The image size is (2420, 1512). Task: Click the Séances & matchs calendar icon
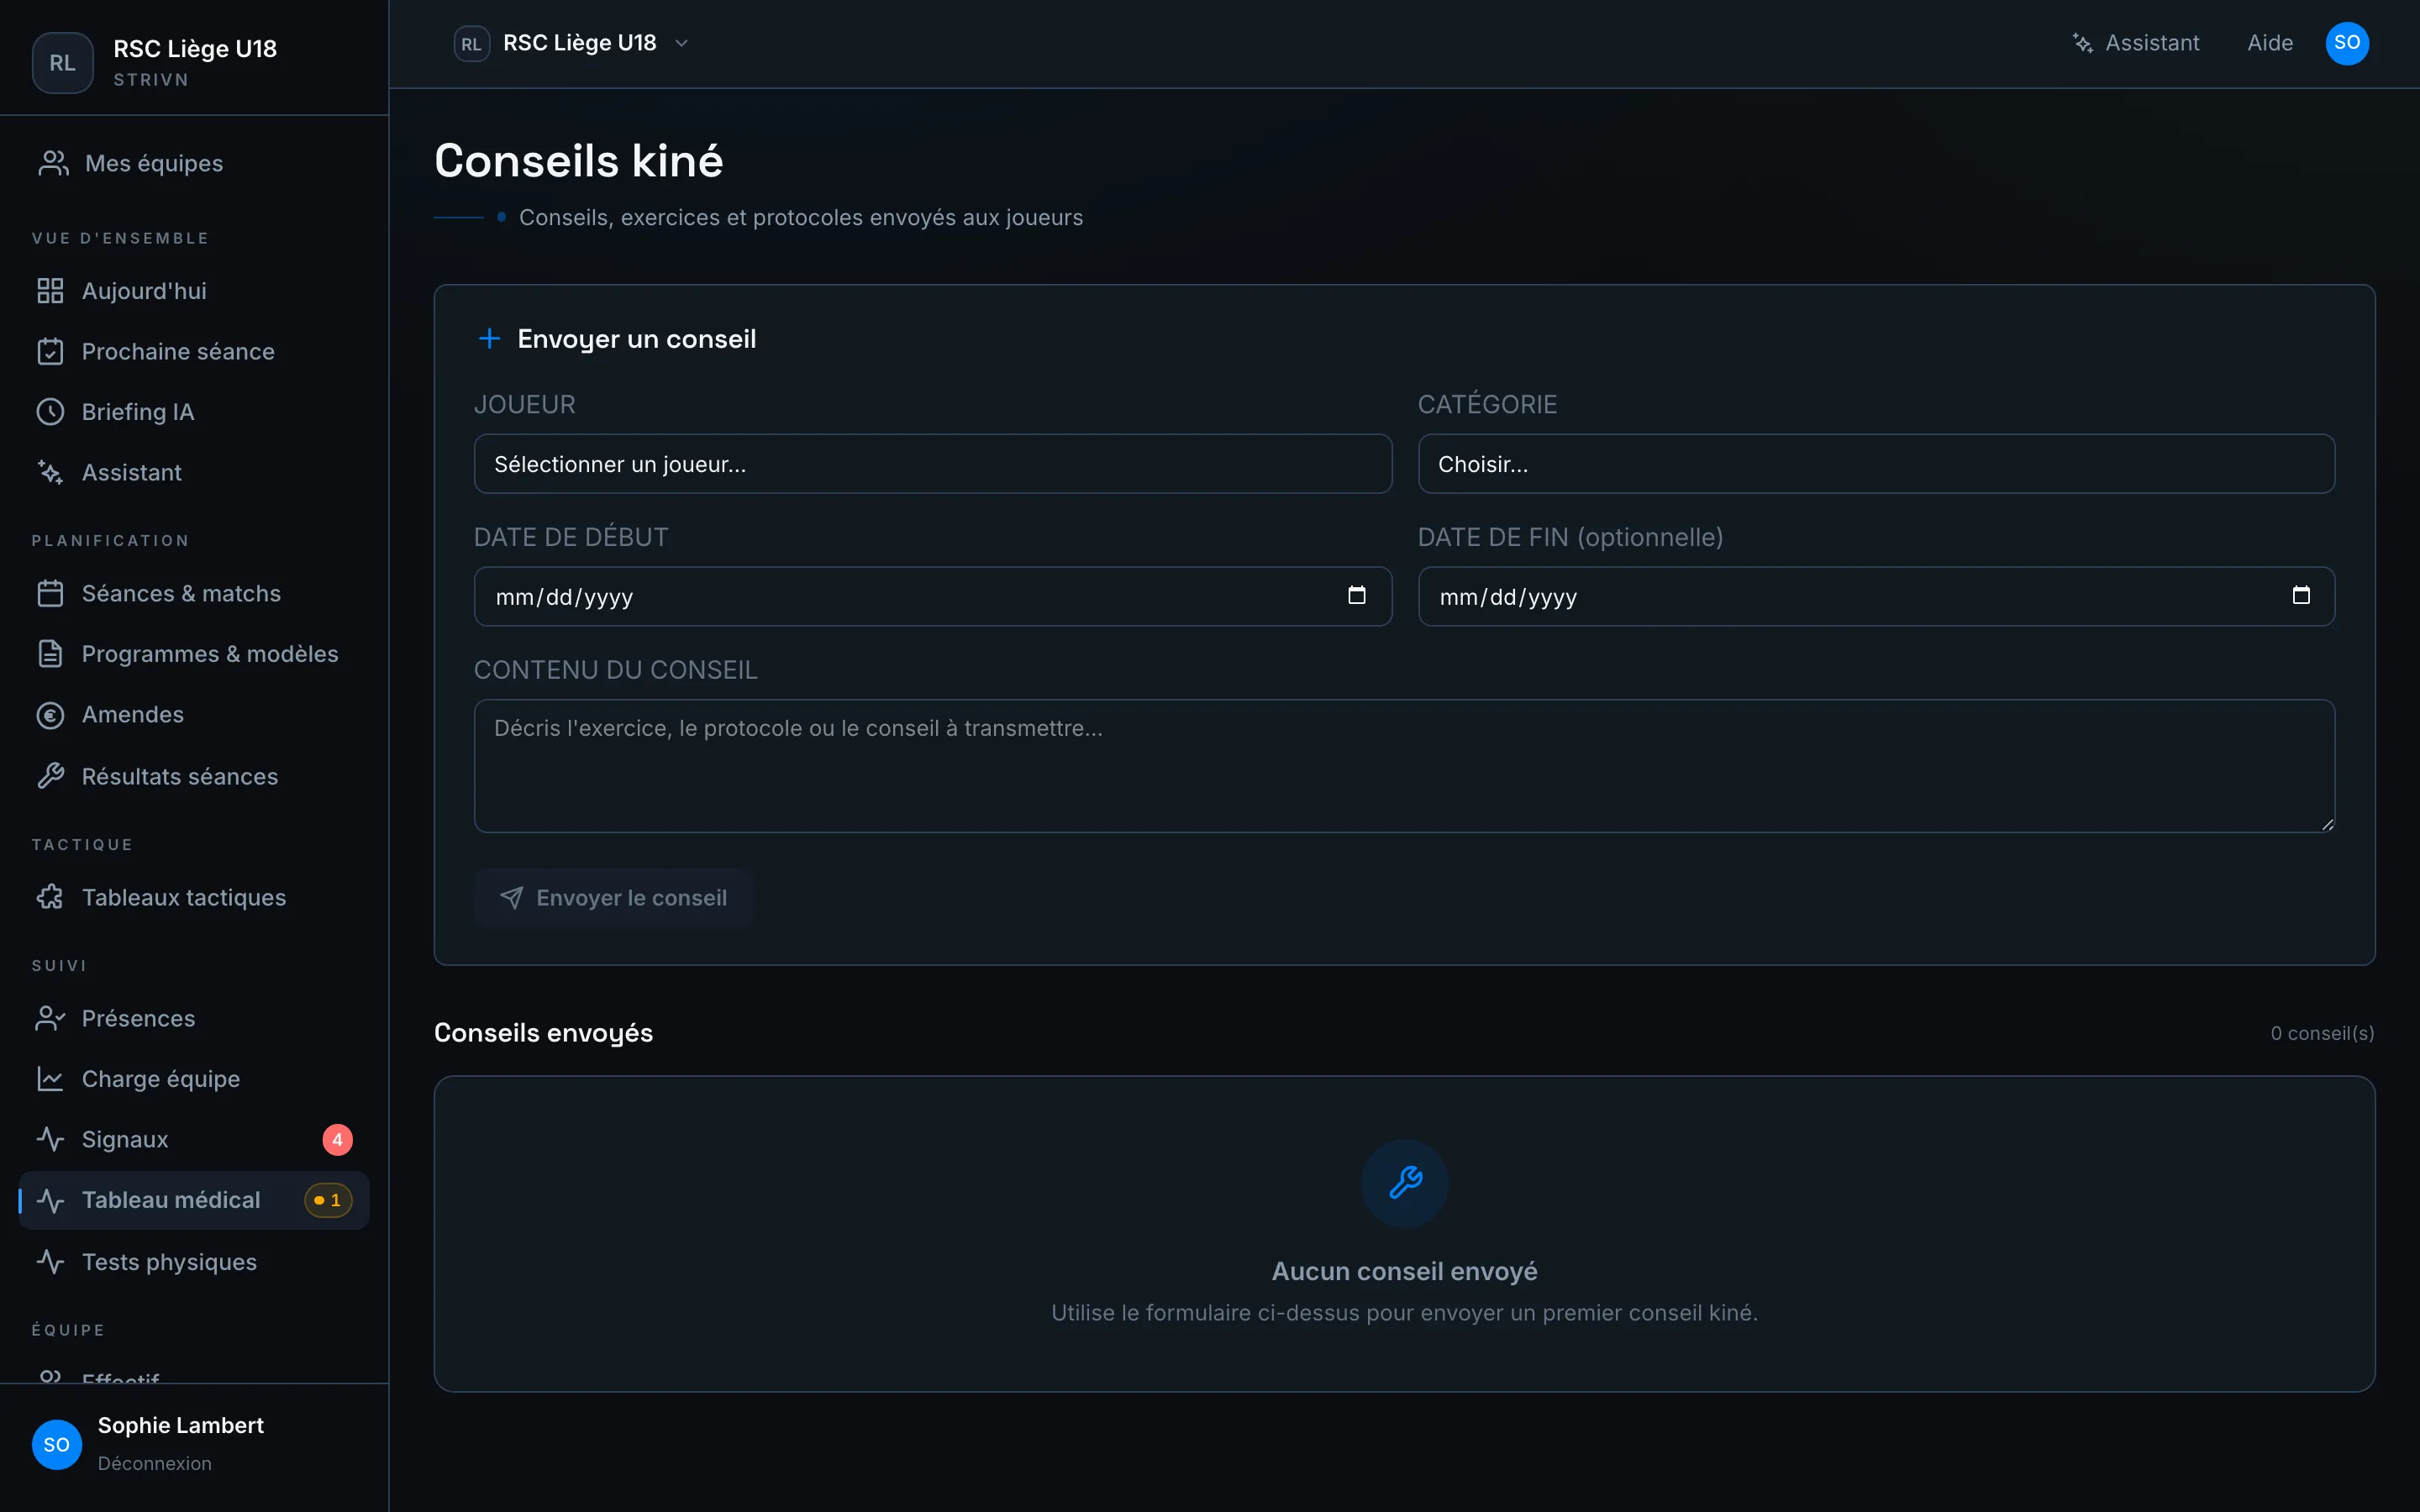click(50, 593)
